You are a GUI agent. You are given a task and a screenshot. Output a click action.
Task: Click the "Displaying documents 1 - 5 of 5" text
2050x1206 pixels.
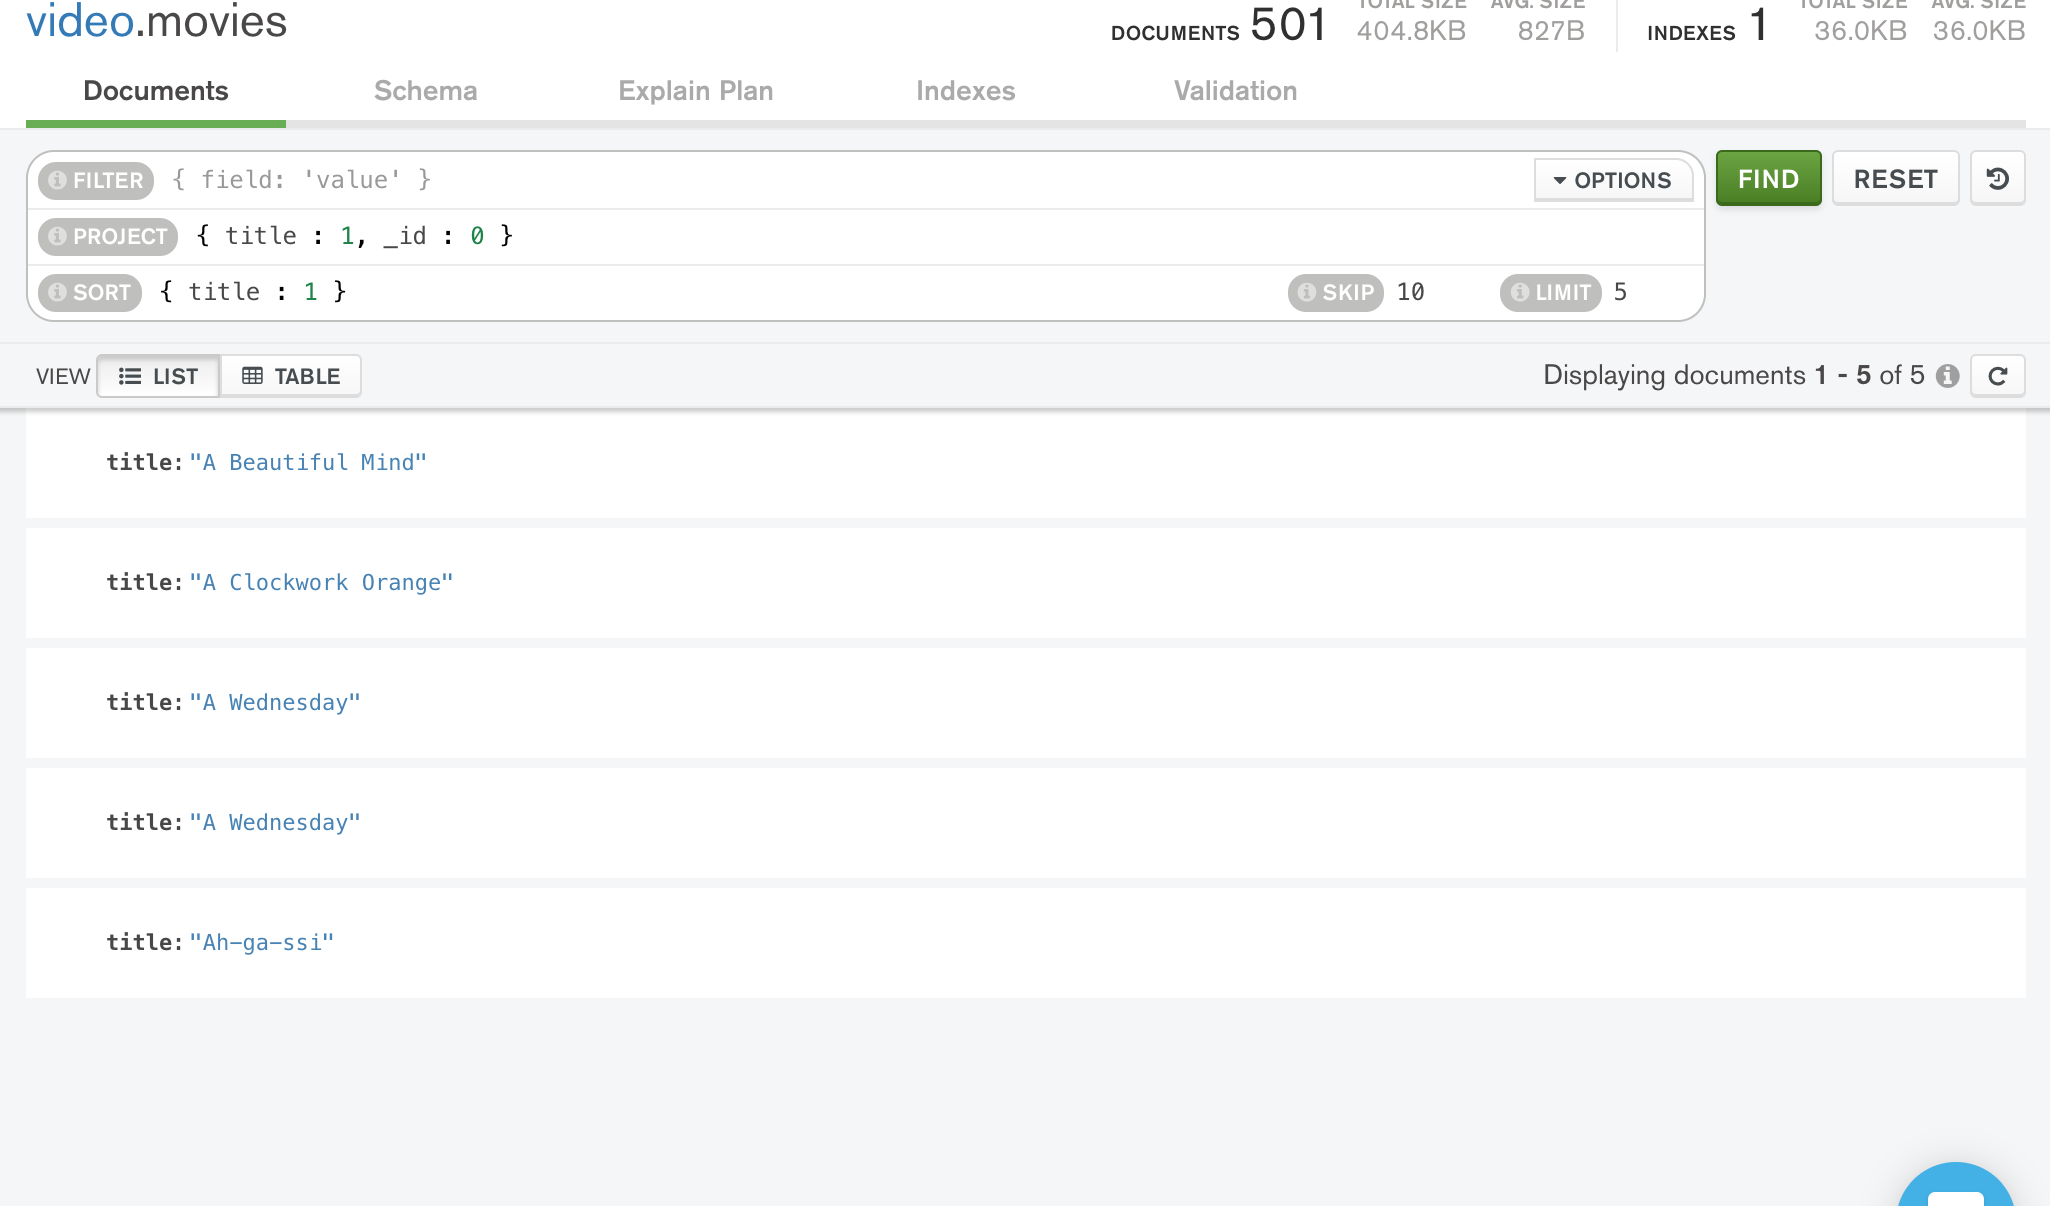(1734, 375)
